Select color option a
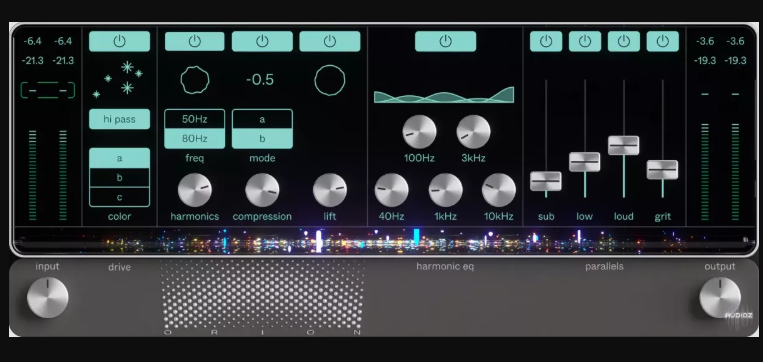This screenshot has height=362, width=763. coord(119,158)
